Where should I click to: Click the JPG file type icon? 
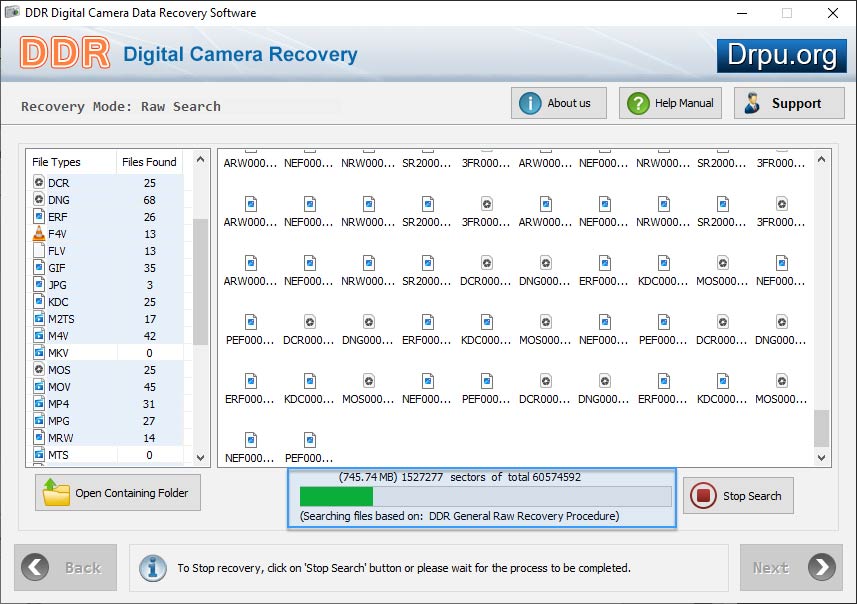pyautogui.click(x=39, y=284)
